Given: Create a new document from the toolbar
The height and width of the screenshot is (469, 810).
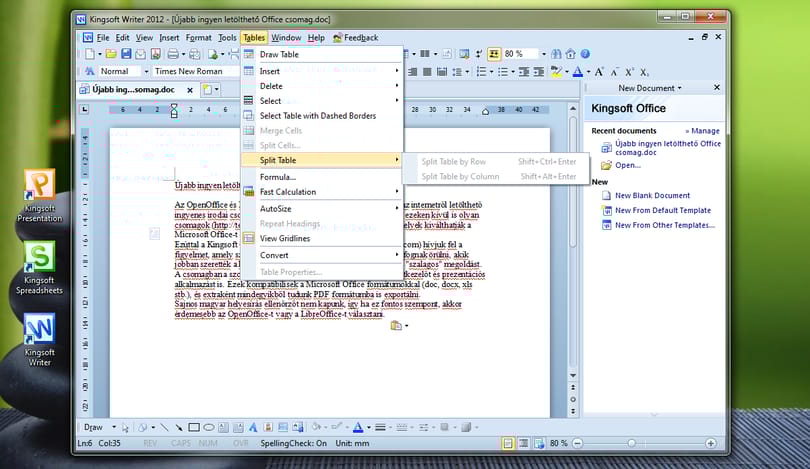Looking at the screenshot, I should (x=89, y=54).
